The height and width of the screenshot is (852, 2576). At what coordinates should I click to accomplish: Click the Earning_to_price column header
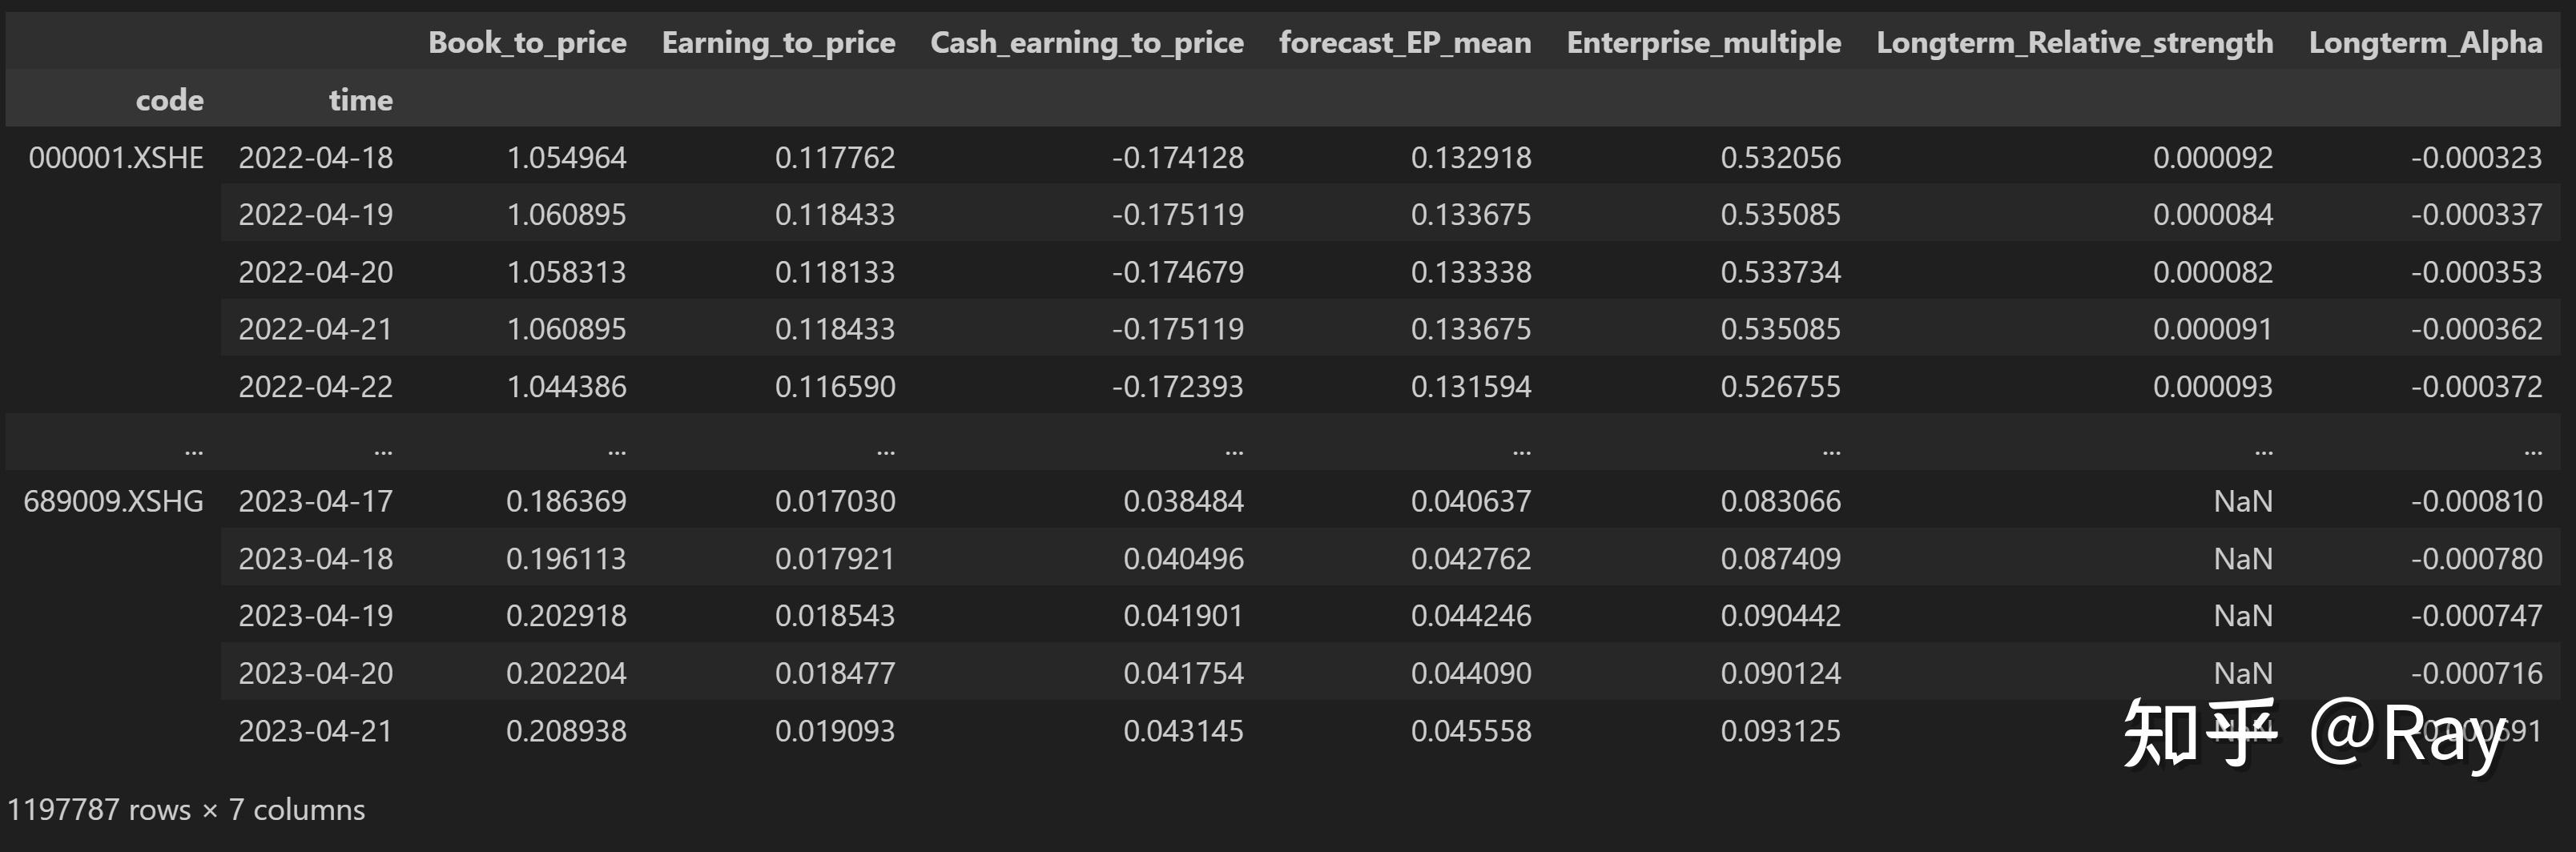click(x=778, y=42)
